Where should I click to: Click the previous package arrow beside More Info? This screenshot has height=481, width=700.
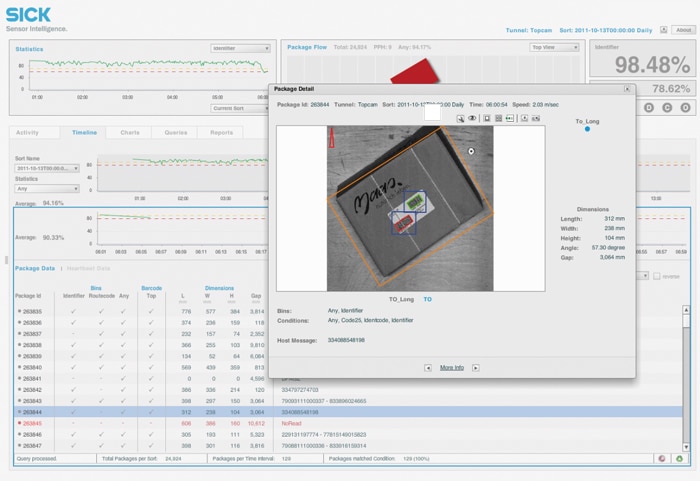428,367
